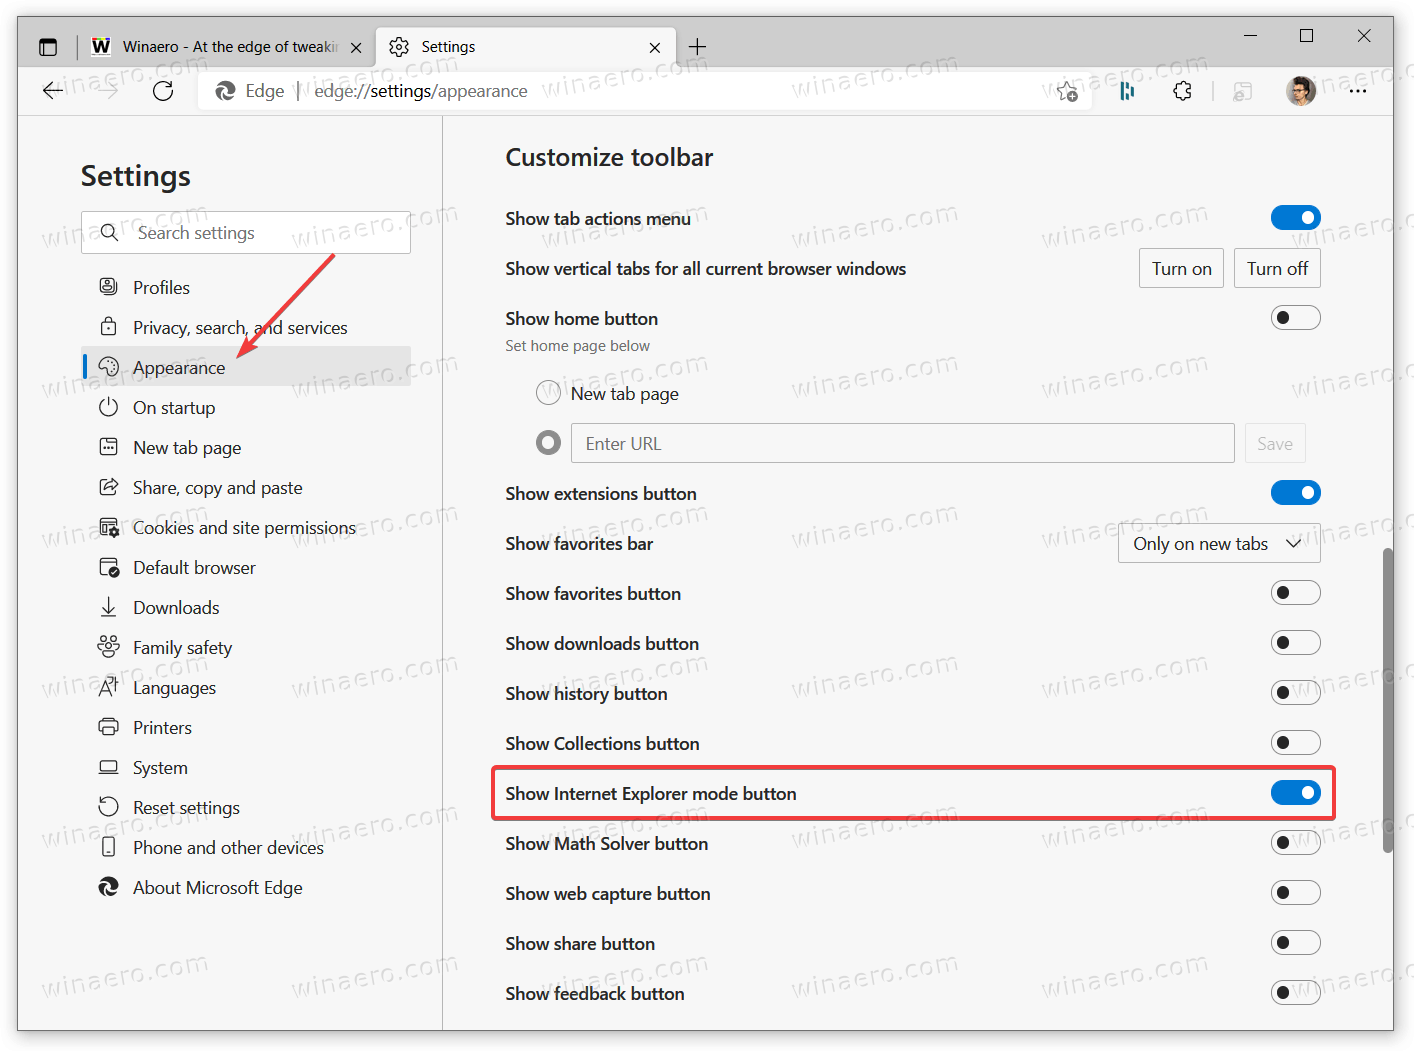Enable the Show share button toggle

pyautogui.click(x=1295, y=943)
